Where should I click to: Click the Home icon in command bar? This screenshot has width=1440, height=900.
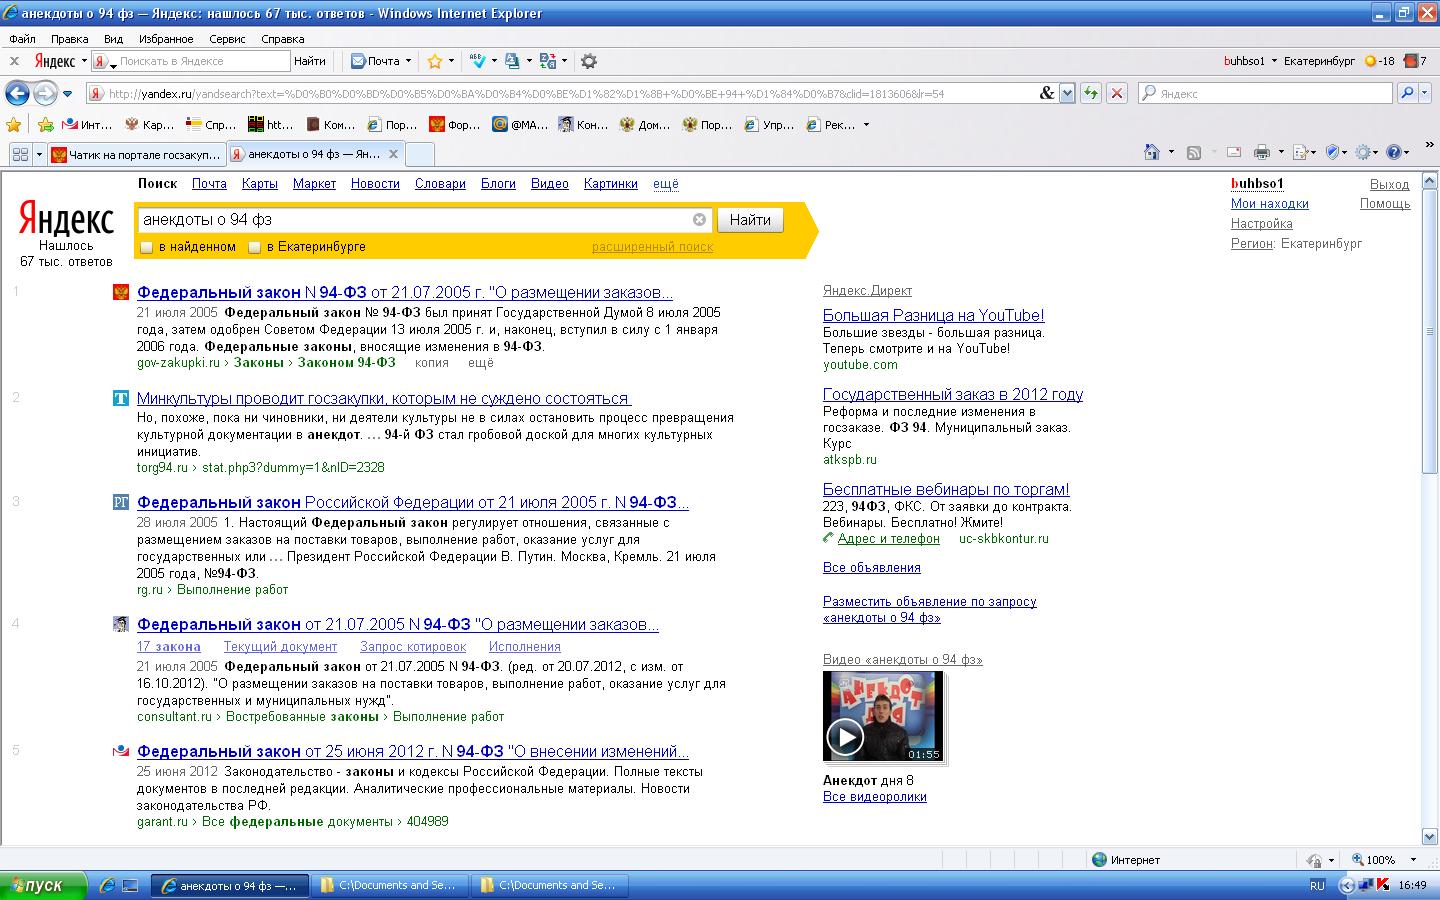(x=1152, y=153)
